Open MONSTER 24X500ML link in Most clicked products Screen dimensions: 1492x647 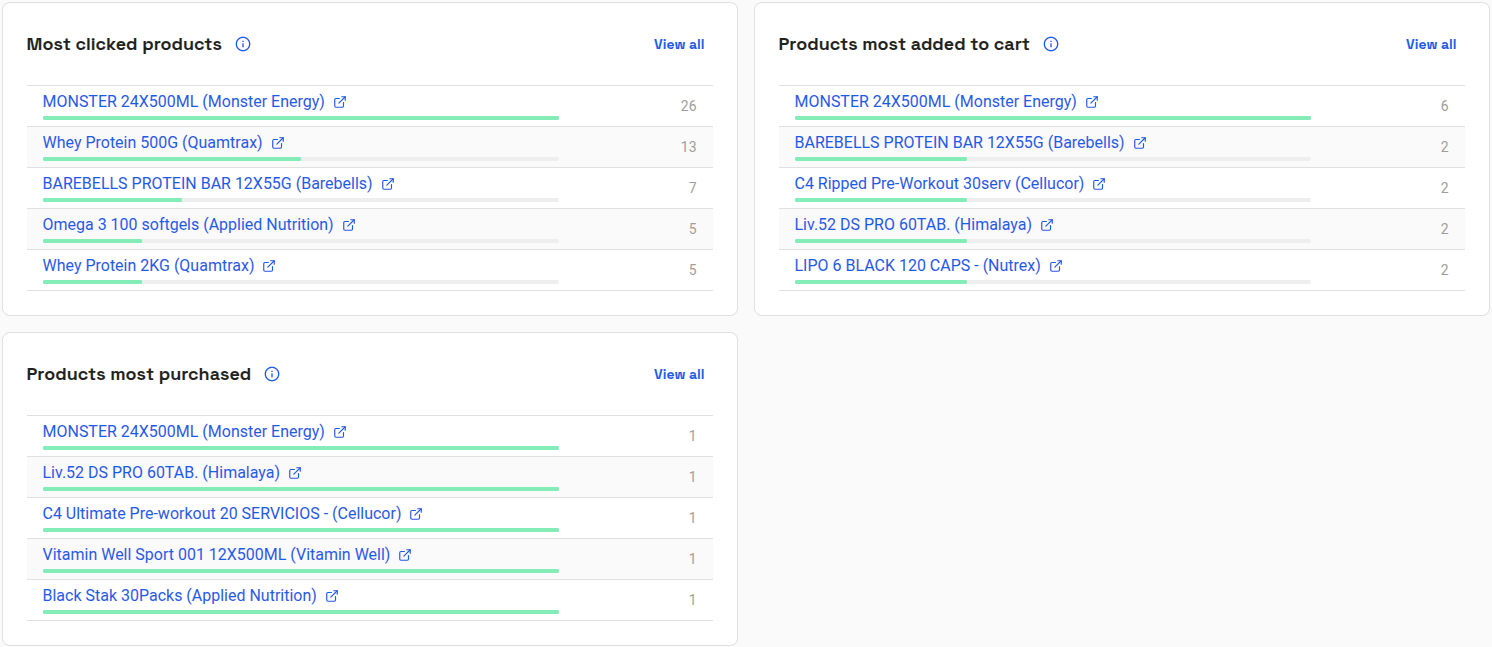tap(184, 101)
